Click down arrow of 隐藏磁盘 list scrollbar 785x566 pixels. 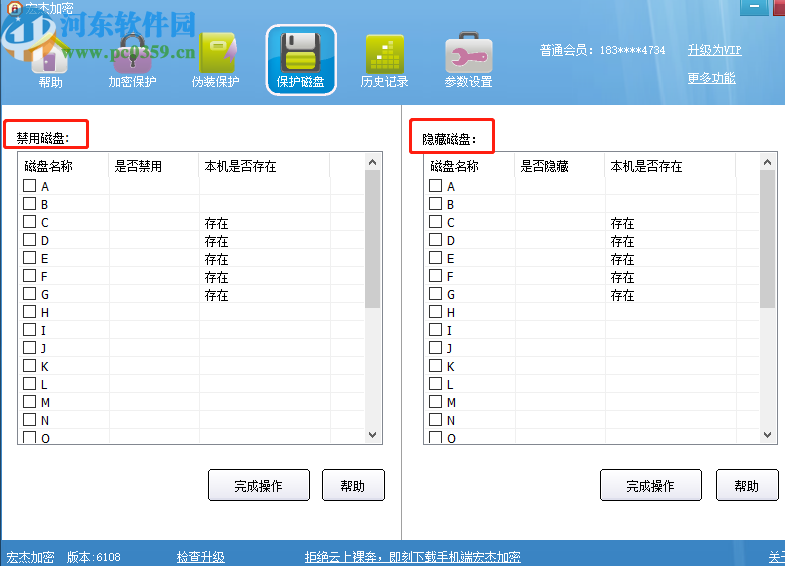point(767,435)
